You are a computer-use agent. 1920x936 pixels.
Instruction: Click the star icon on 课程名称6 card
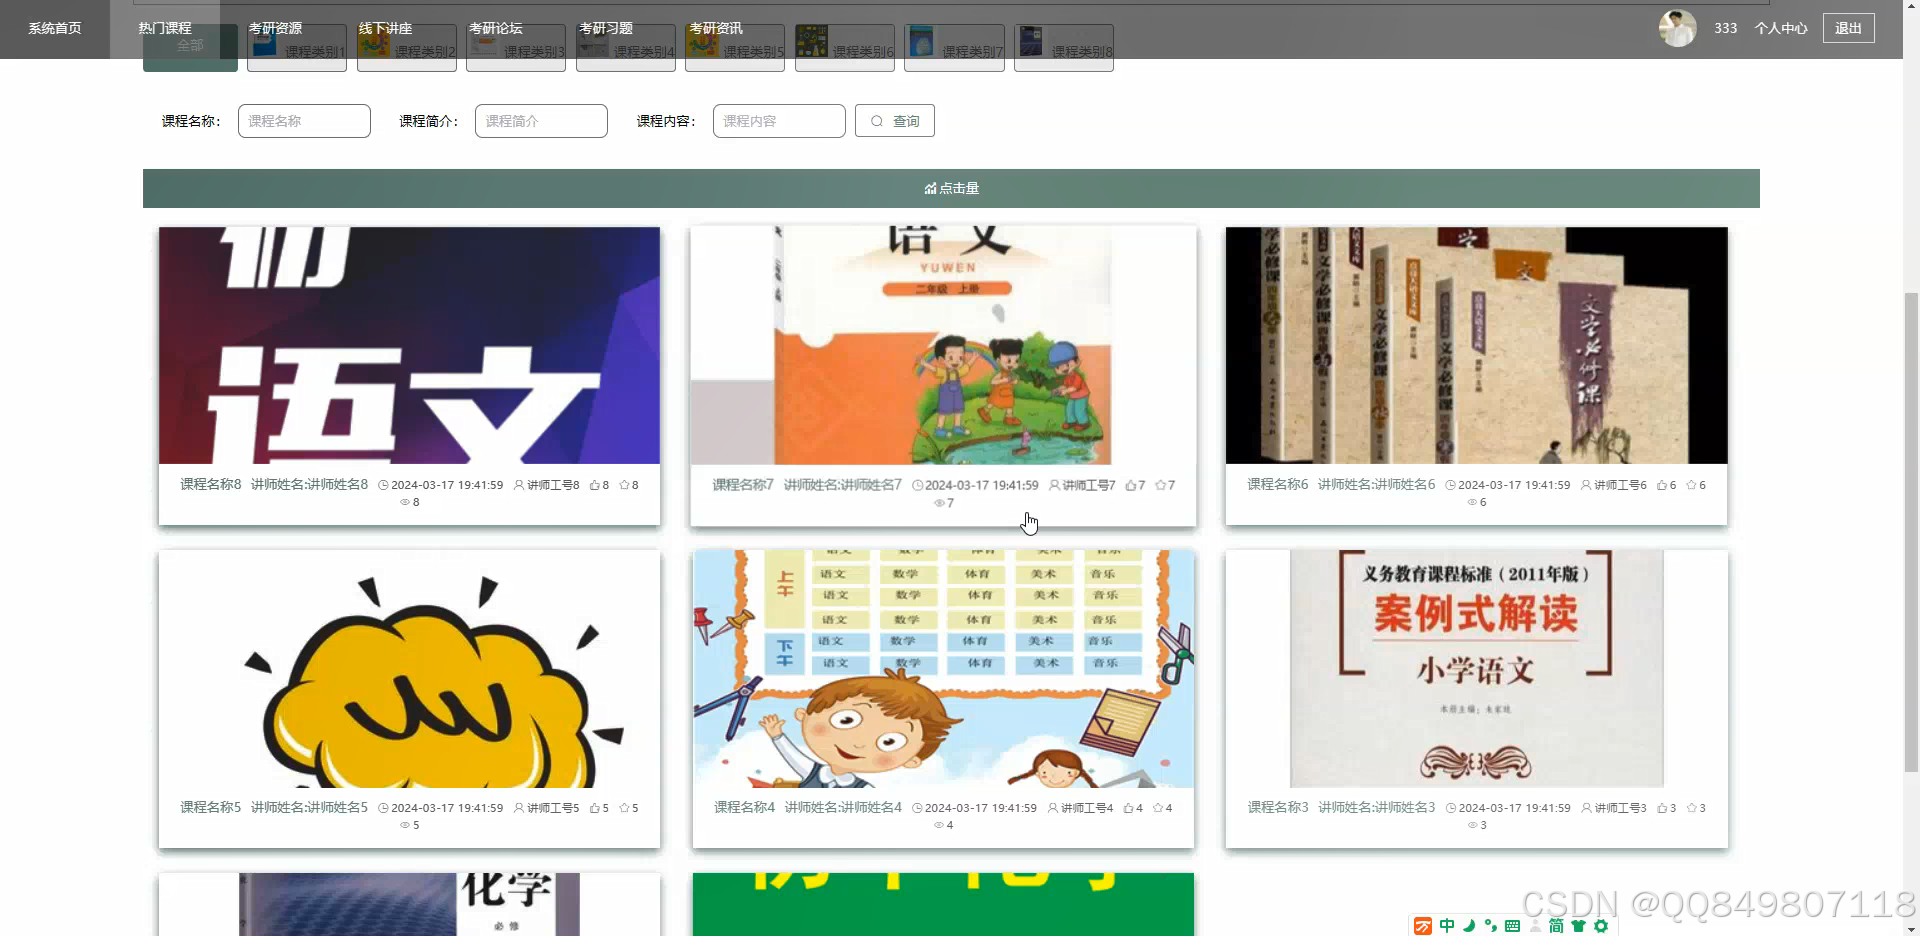[1692, 485]
